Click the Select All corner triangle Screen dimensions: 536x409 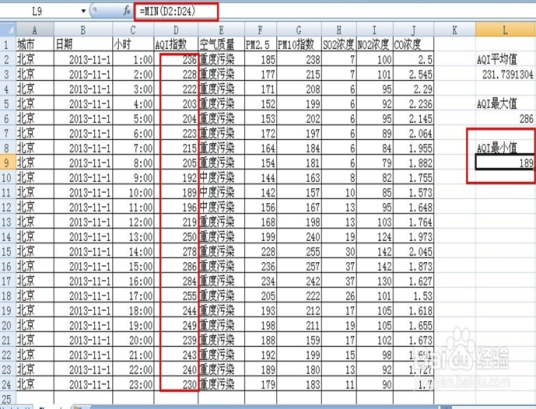tap(8, 30)
